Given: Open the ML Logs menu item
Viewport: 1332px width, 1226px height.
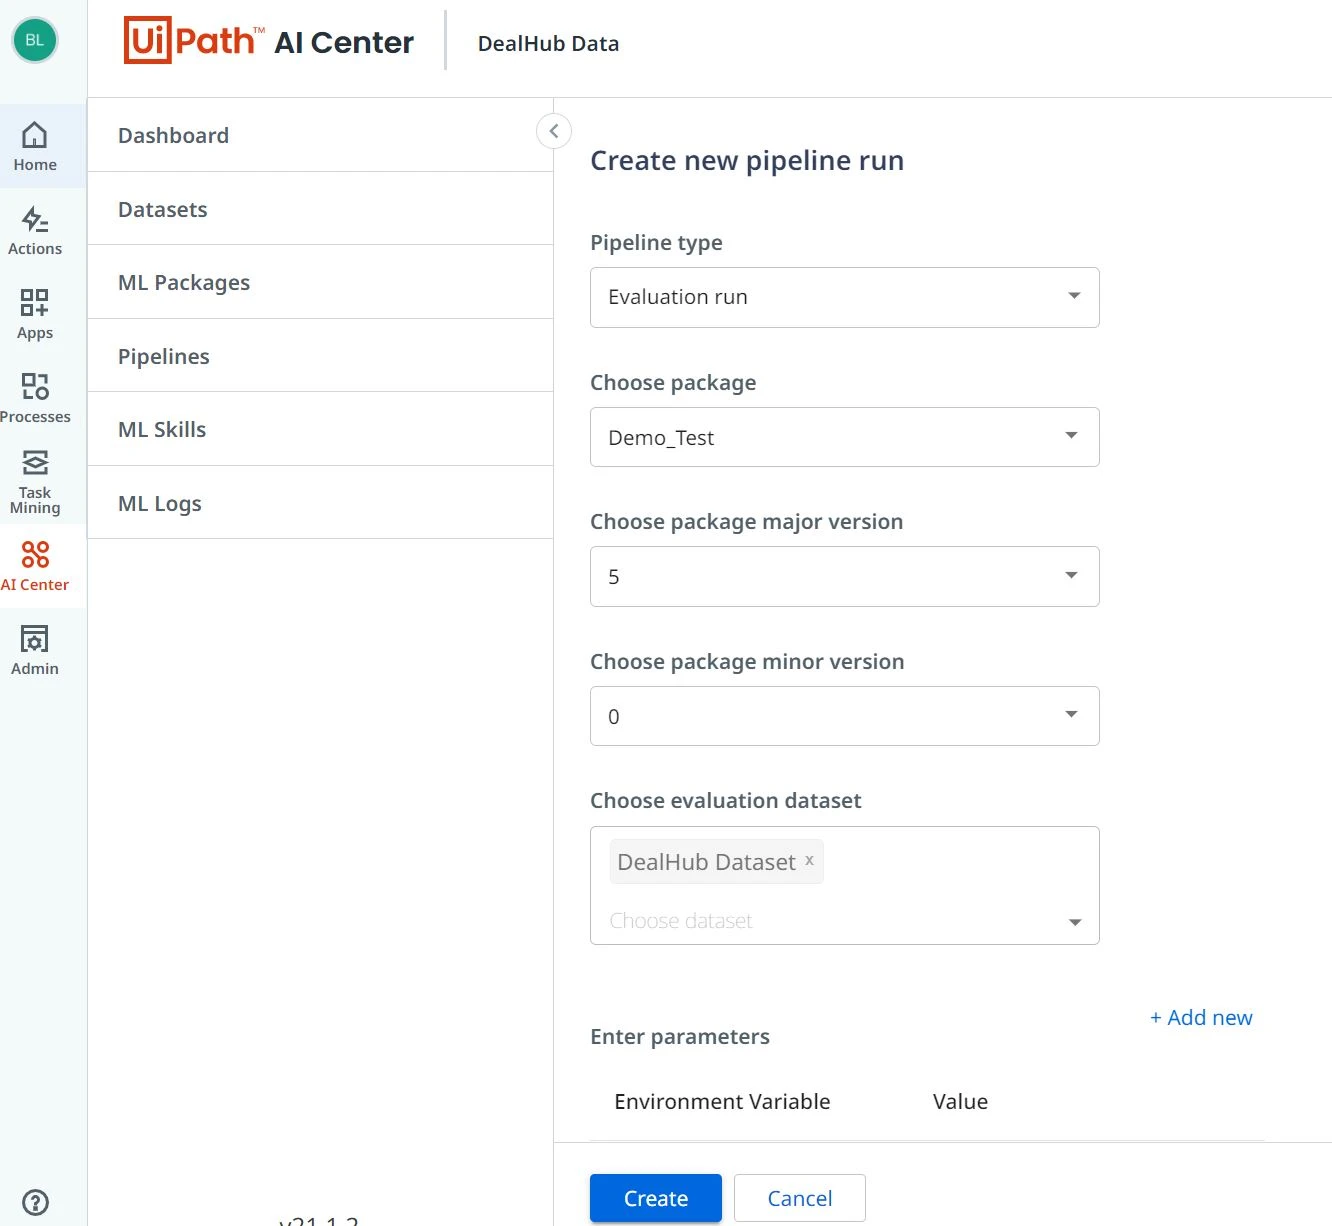Looking at the screenshot, I should (320, 503).
